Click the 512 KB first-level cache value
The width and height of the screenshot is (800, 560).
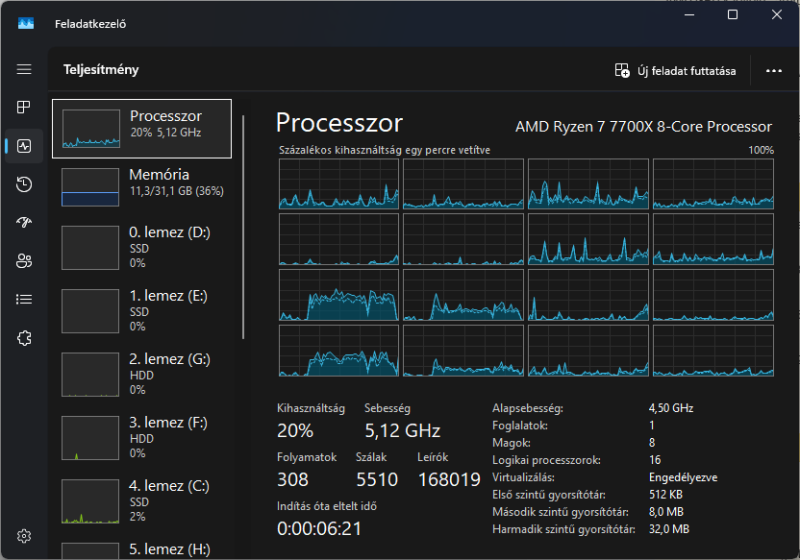(x=665, y=494)
